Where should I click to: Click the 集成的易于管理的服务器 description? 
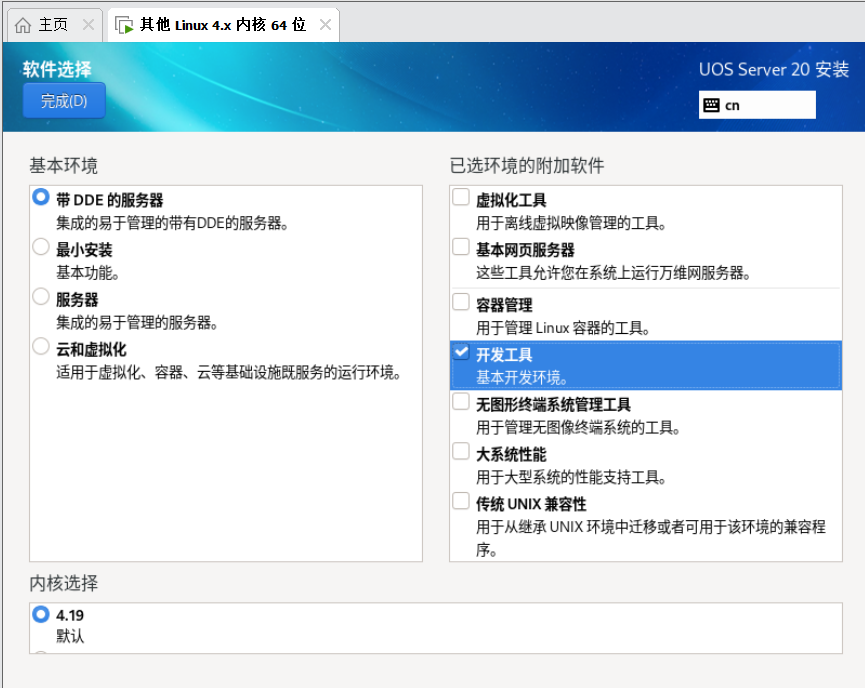(137, 323)
